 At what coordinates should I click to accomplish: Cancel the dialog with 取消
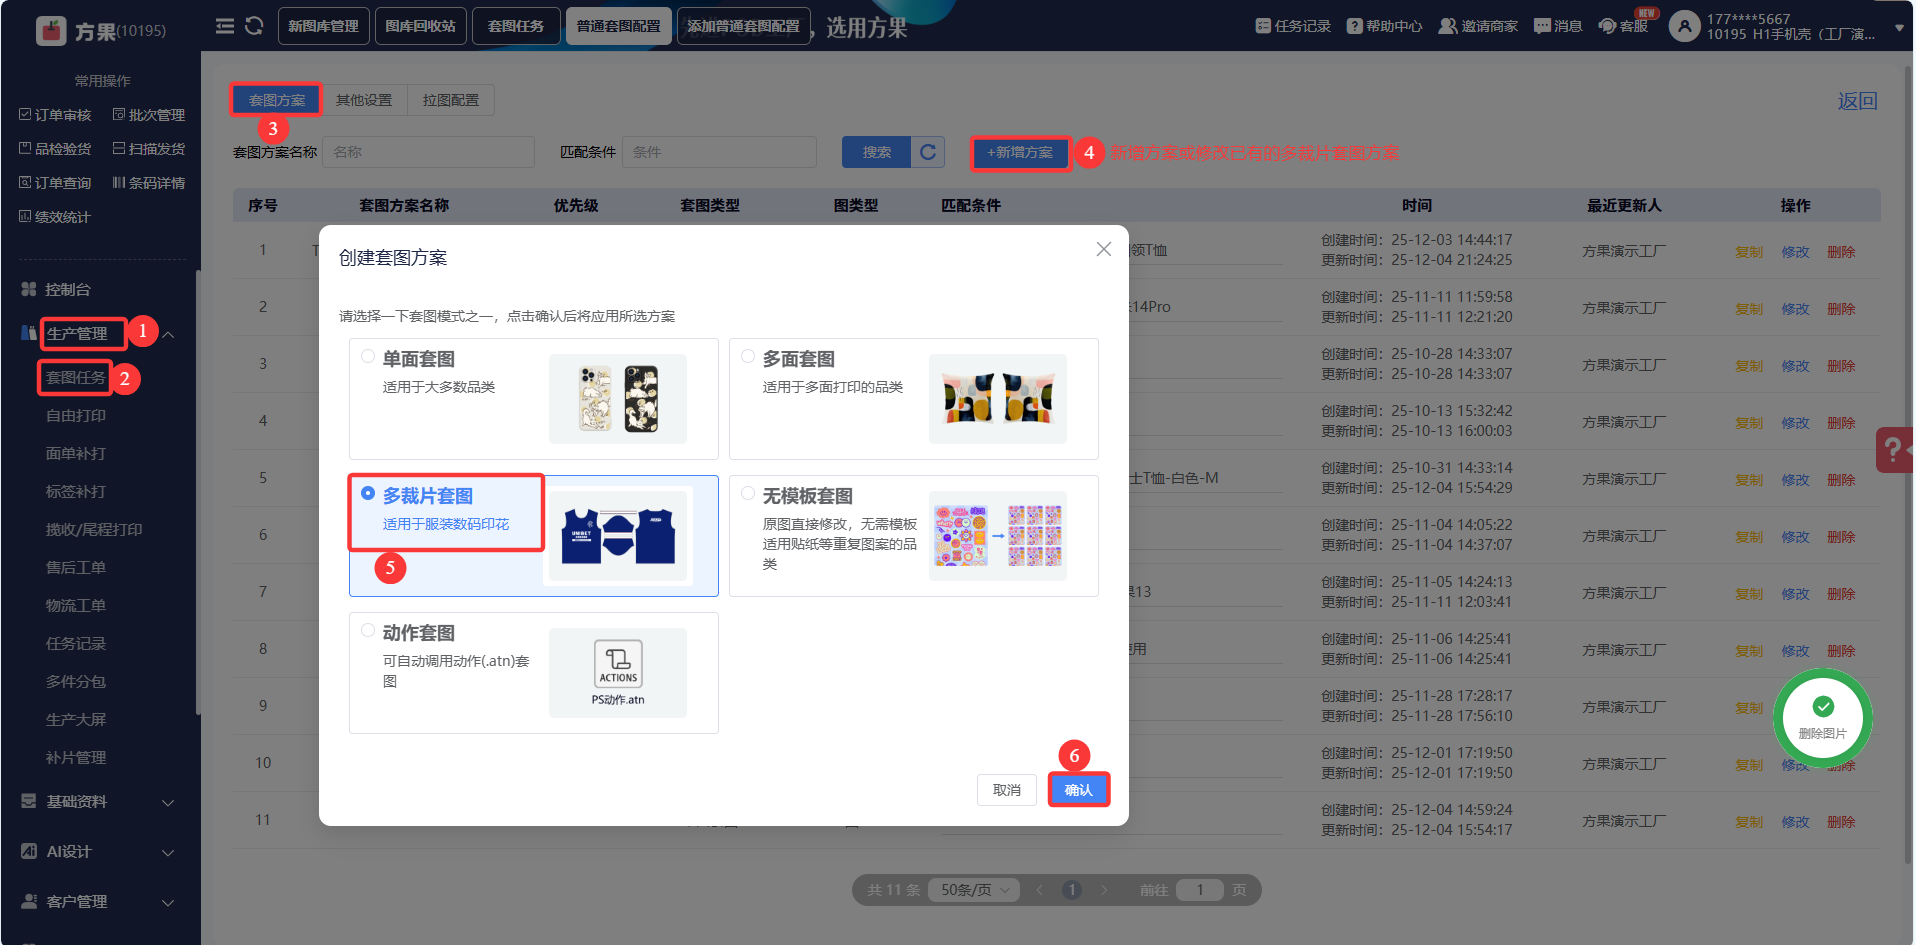pyautogui.click(x=1007, y=790)
